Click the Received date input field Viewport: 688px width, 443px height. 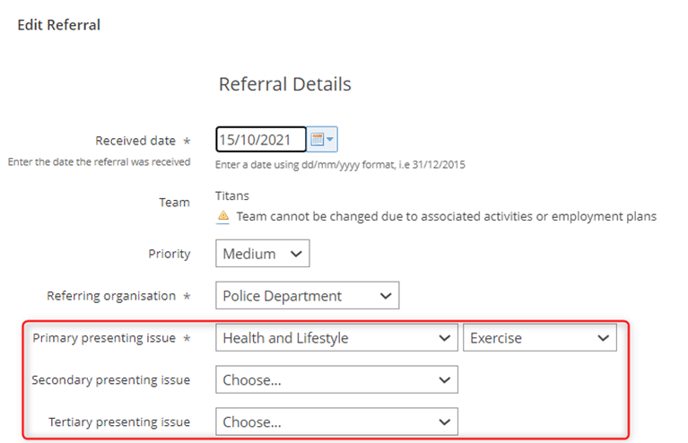click(x=261, y=139)
